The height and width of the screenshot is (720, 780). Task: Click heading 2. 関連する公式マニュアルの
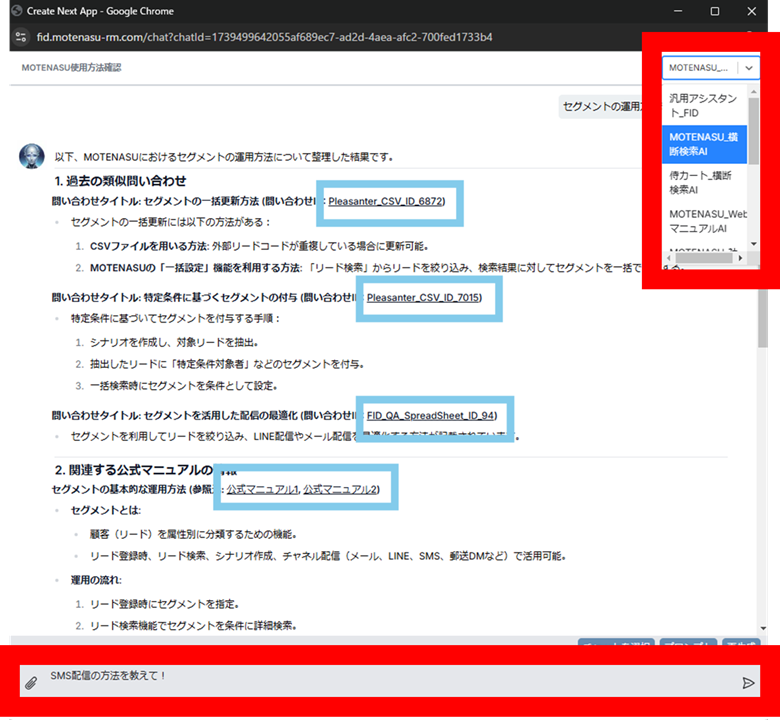(134, 470)
